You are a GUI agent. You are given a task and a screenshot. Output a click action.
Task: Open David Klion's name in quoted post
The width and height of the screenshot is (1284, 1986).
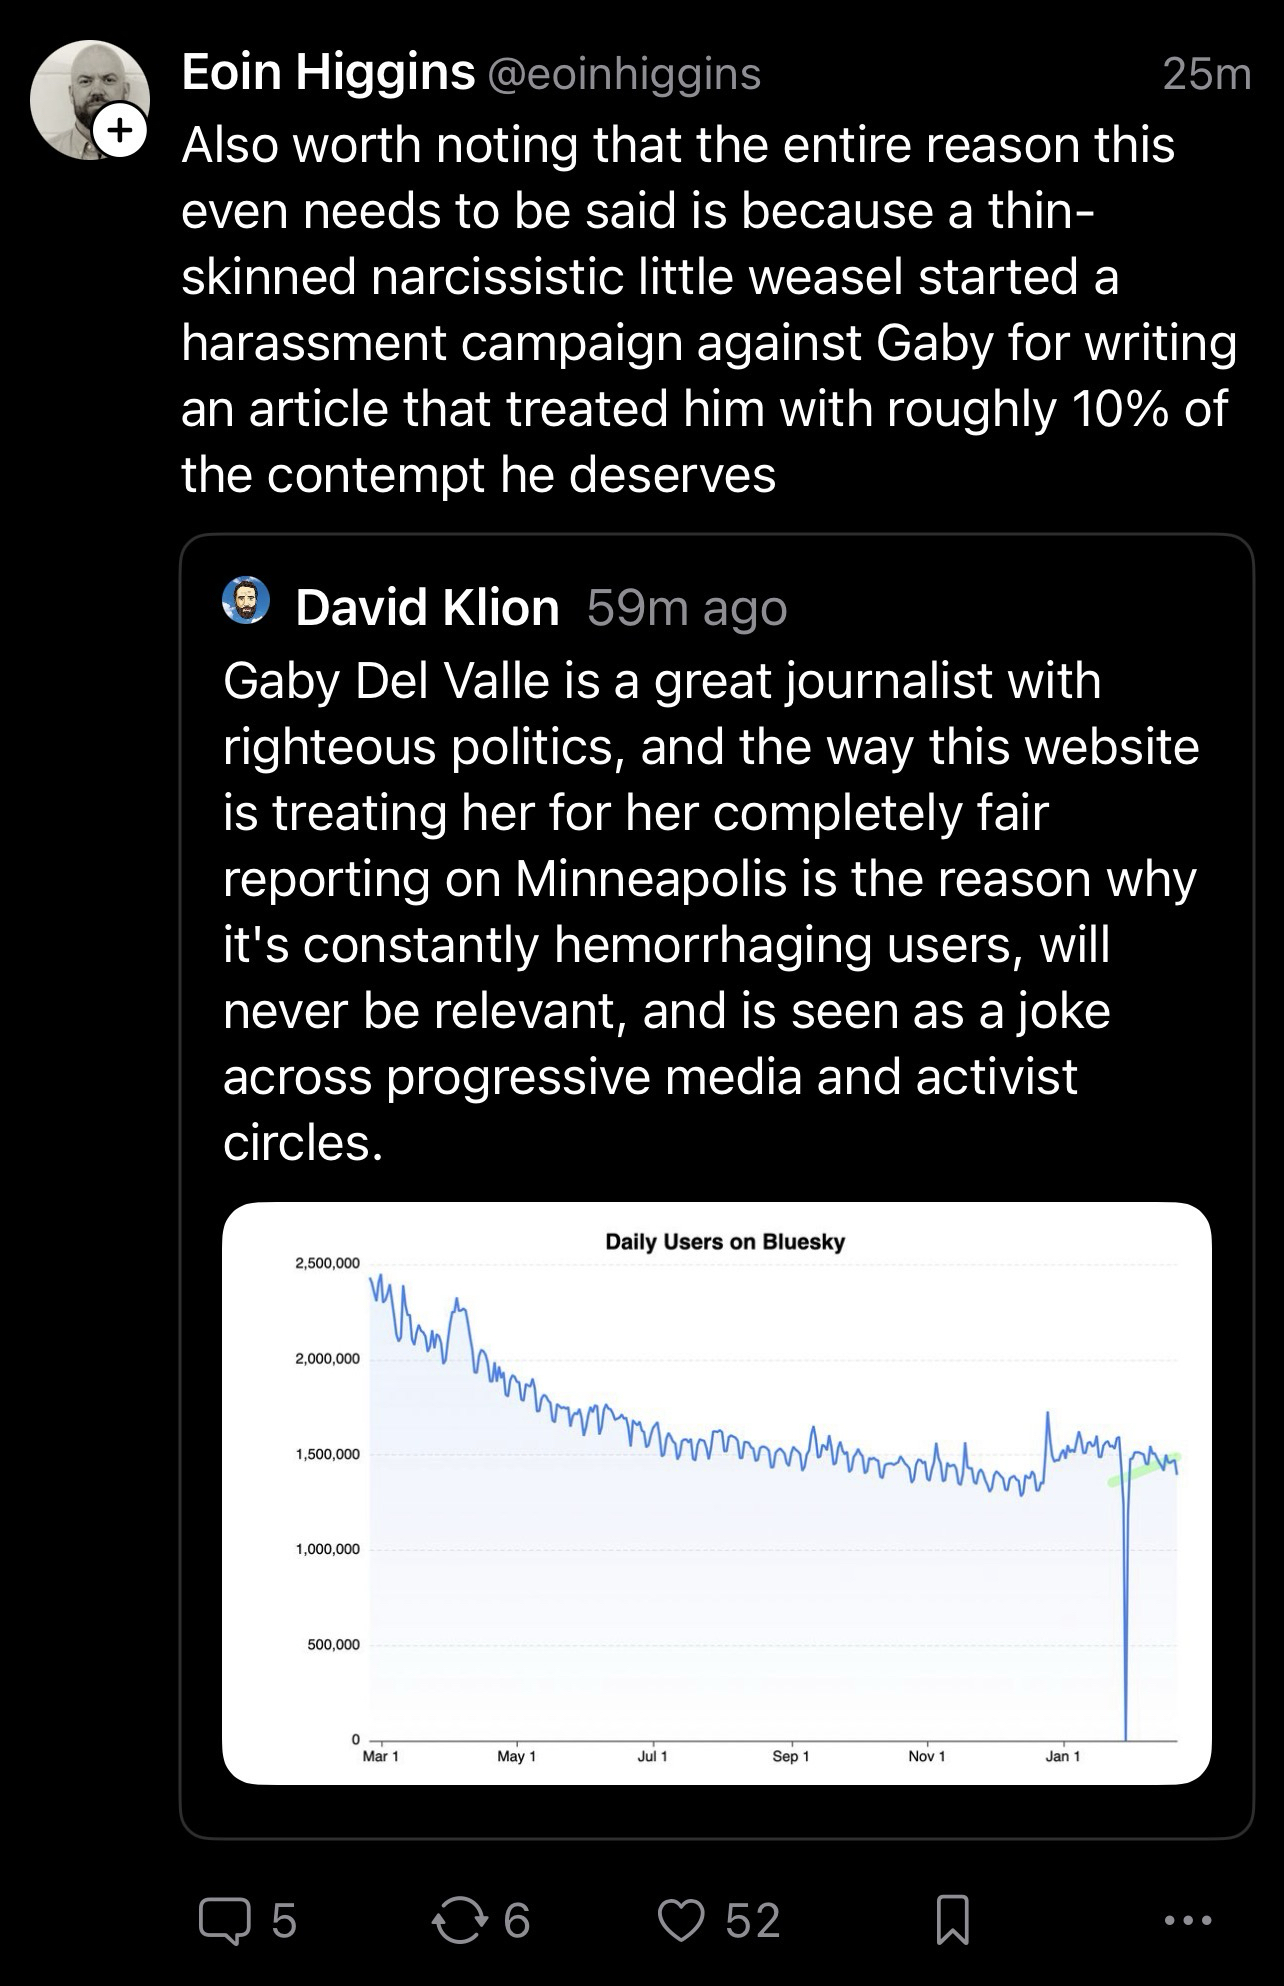427,608
